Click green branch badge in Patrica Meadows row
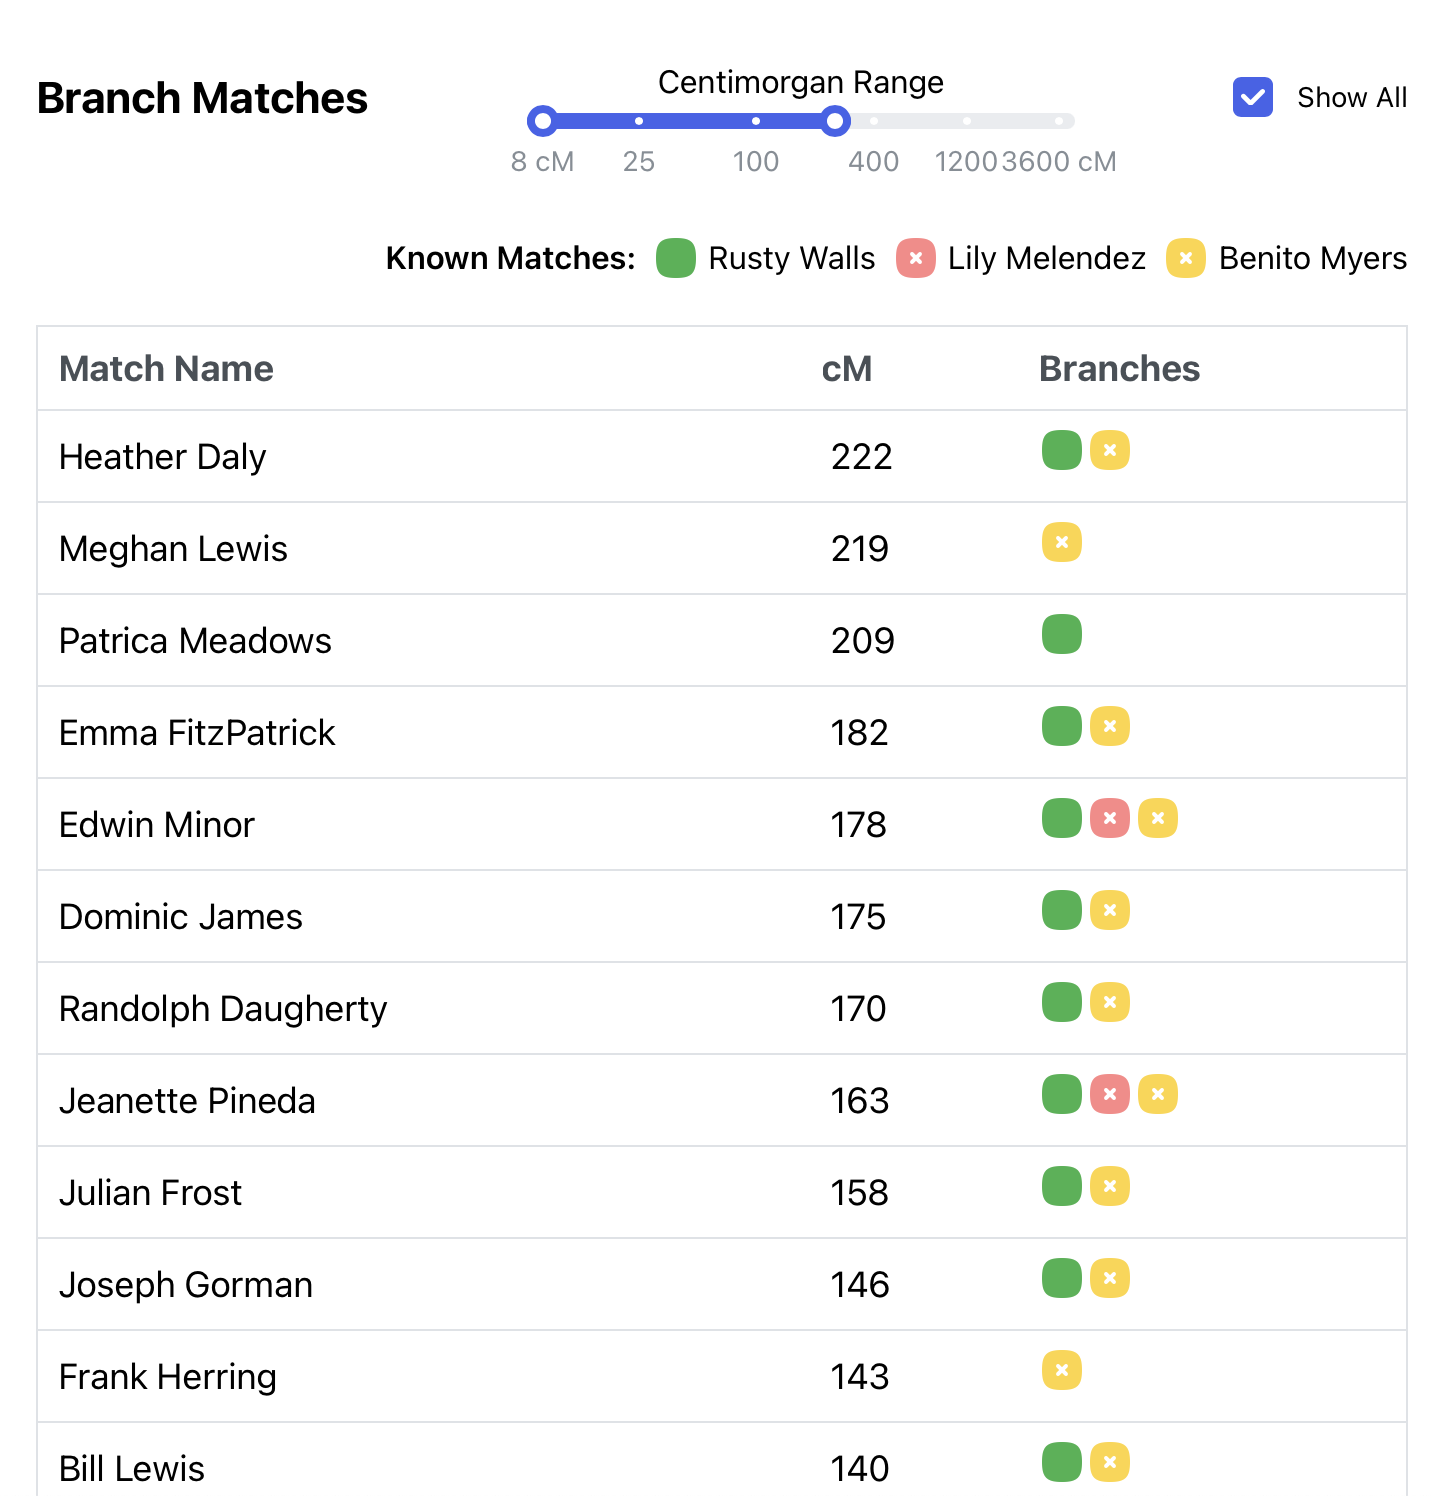The height and width of the screenshot is (1496, 1432). pos(1062,634)
